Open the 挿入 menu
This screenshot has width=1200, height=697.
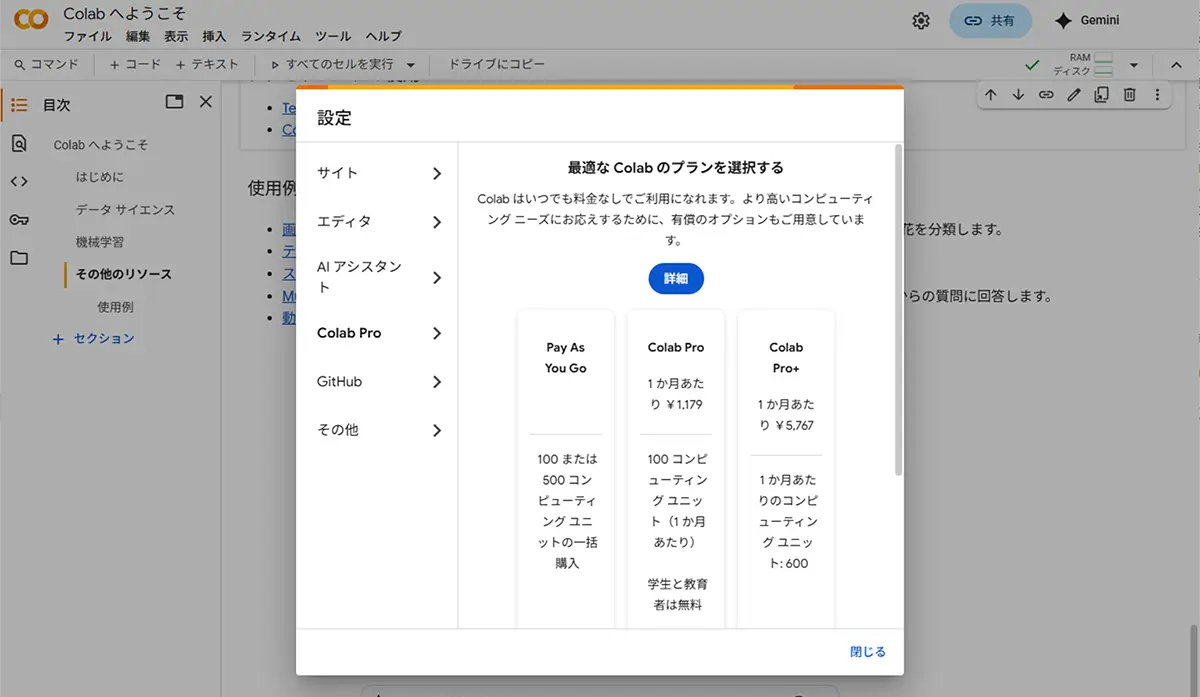(214, 36)
